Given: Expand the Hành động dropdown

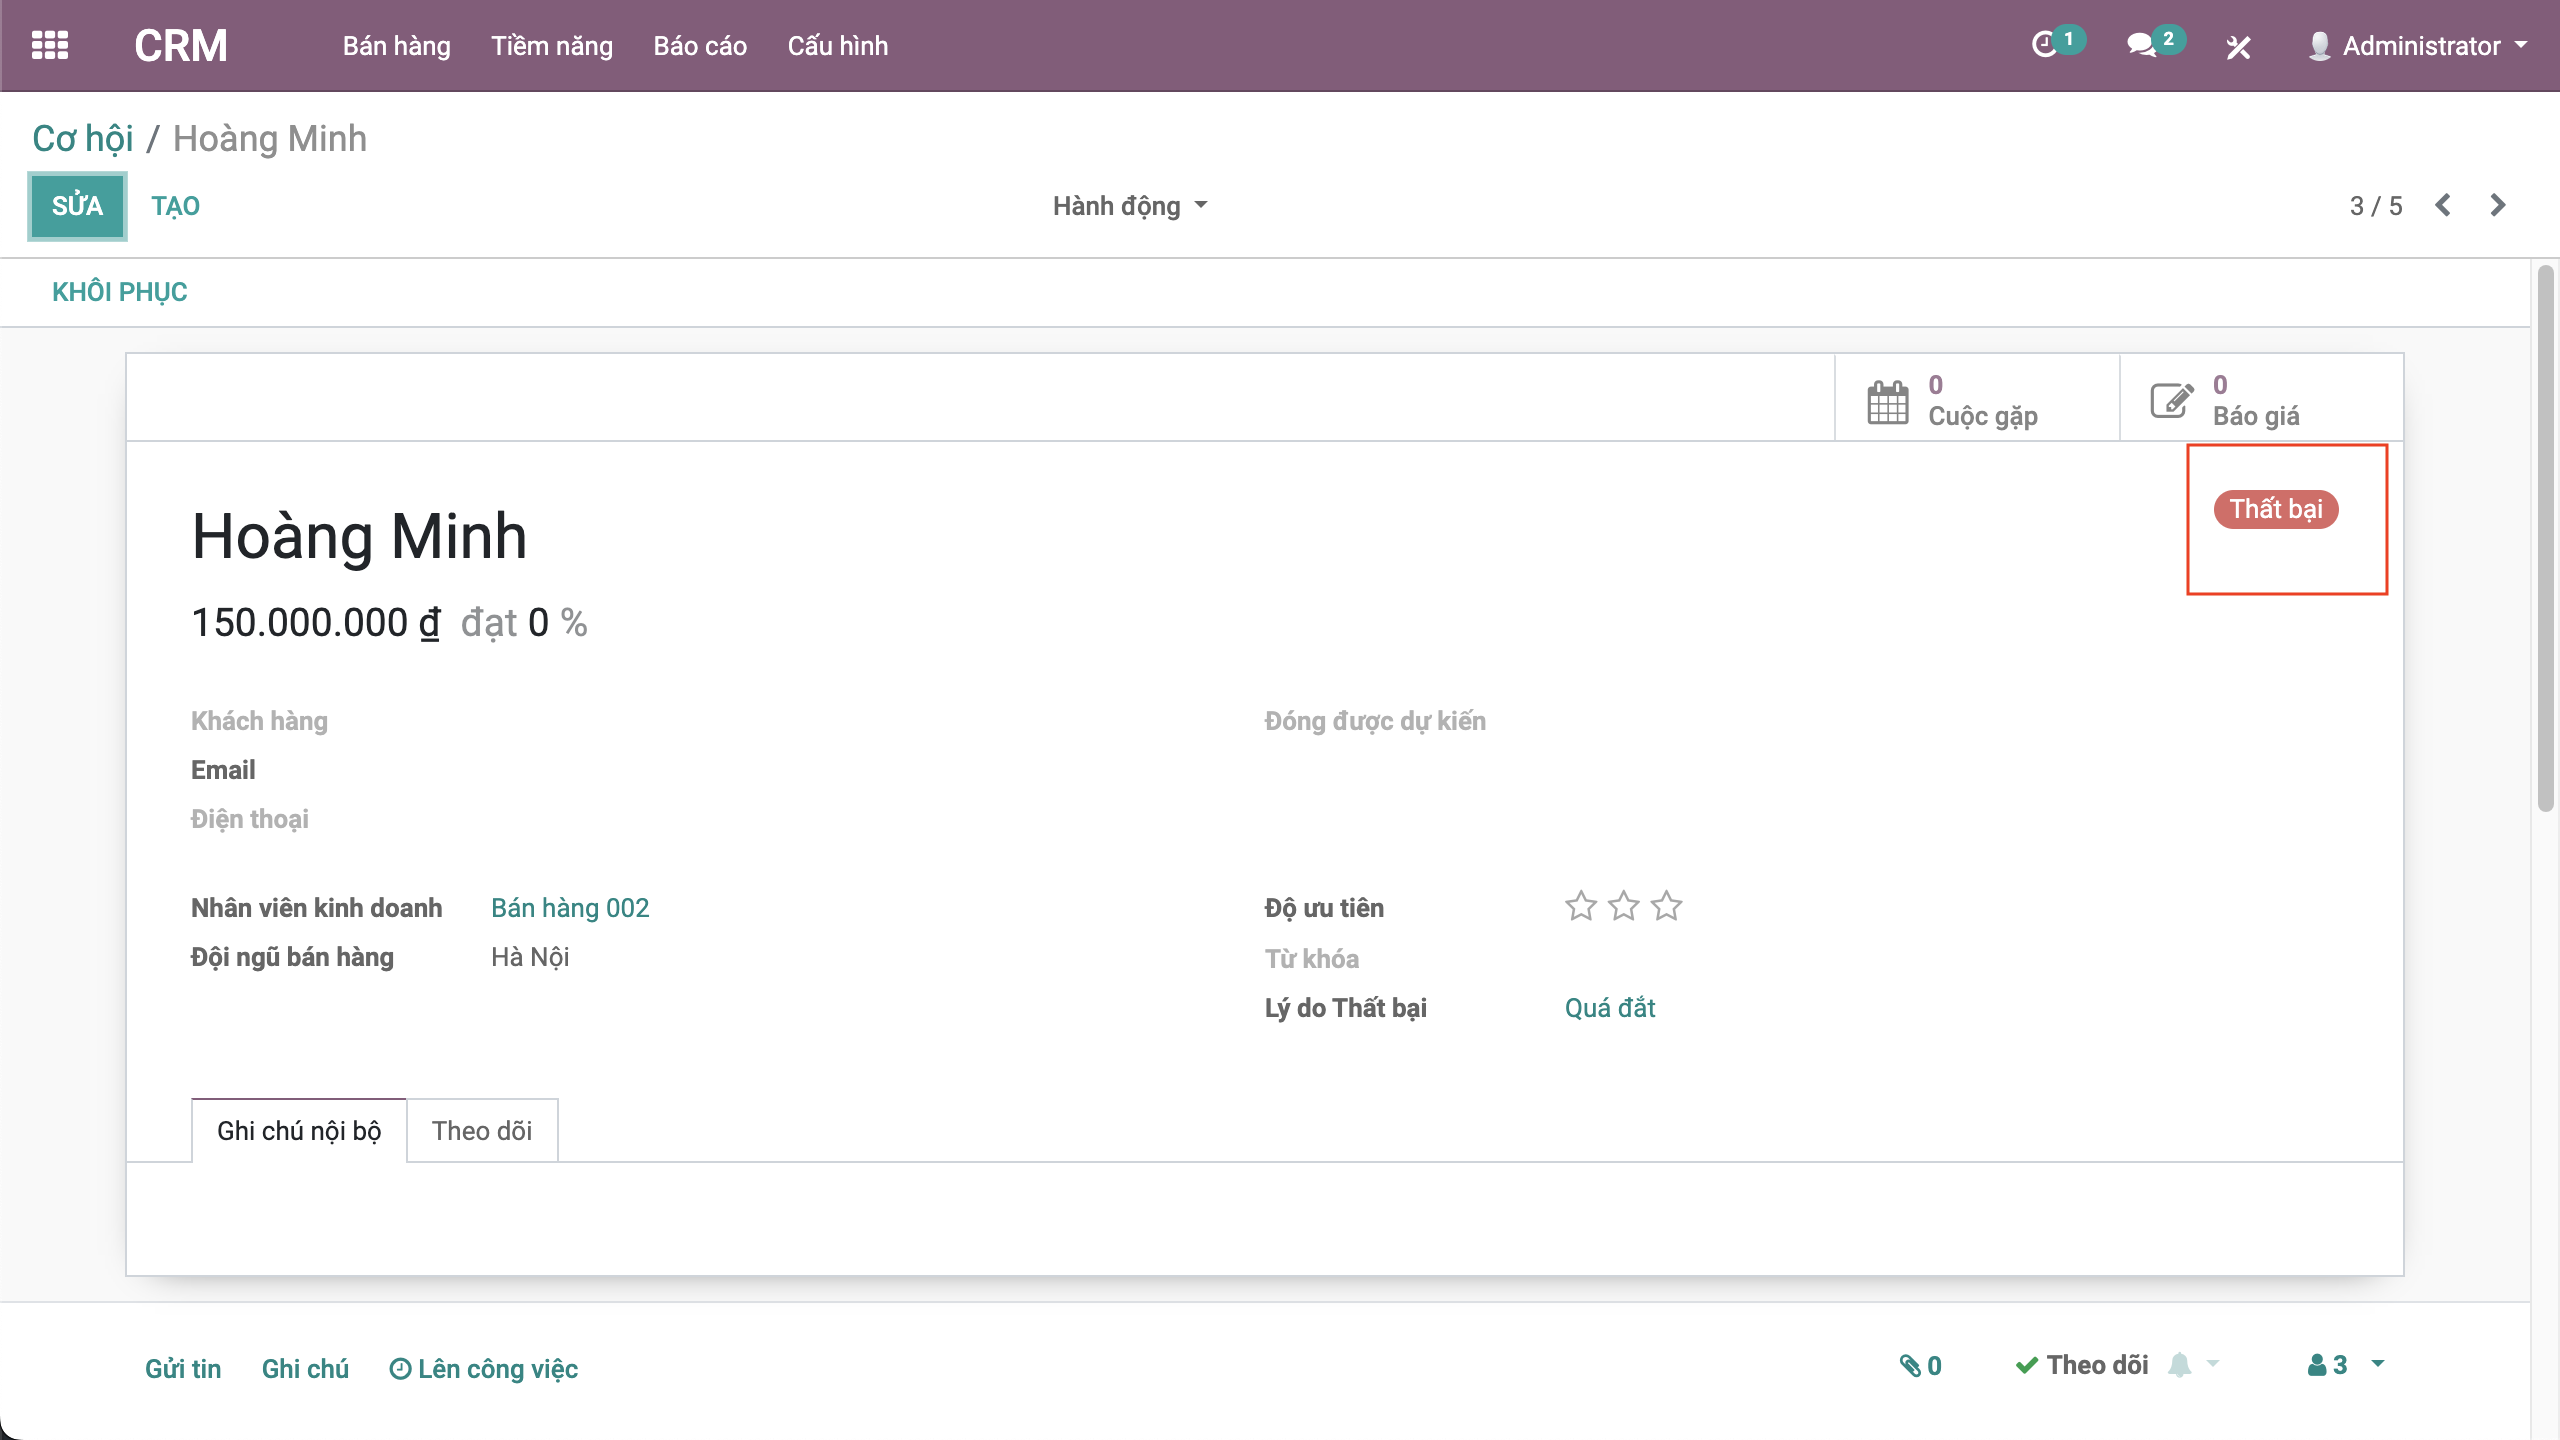Looking at the screenshot, I should pyautogui.click(x=1130, y=206).
